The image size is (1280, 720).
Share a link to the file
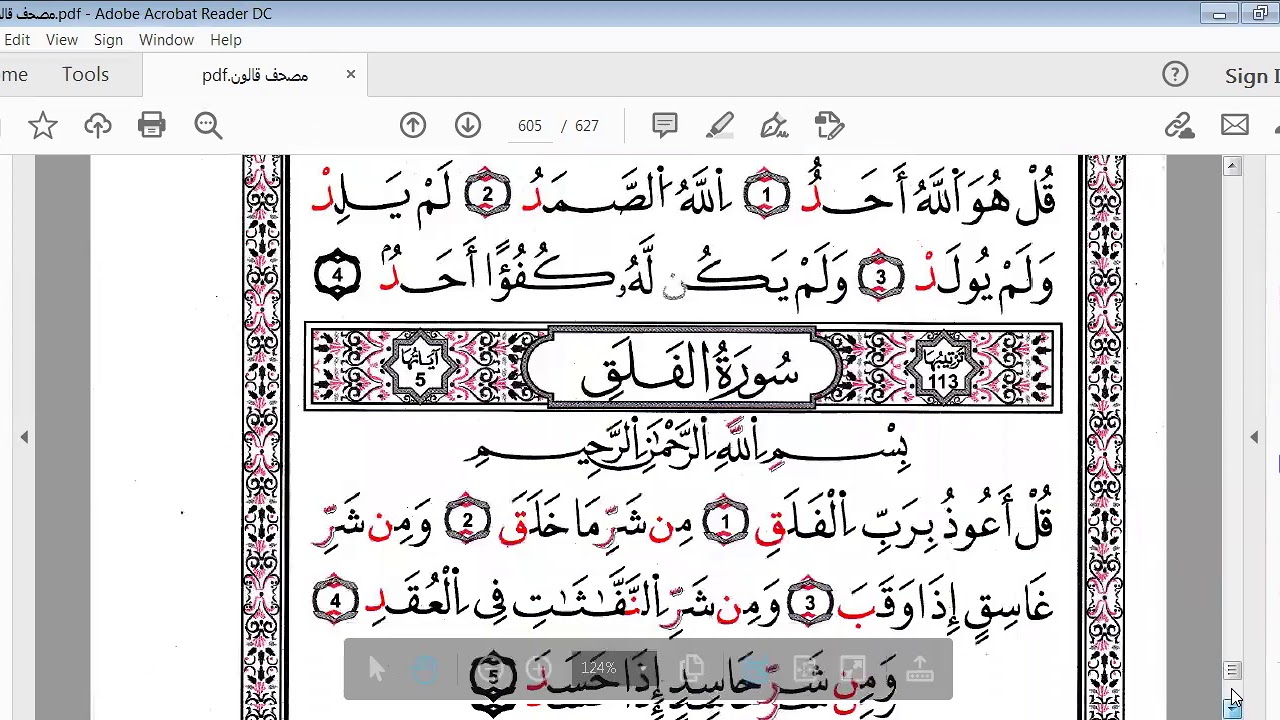coord(1180,126)
